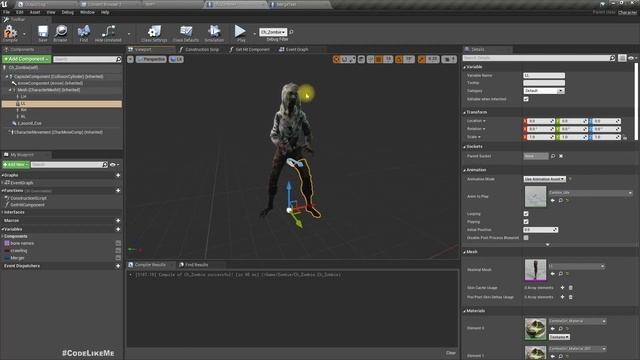Open the debug filter dropdown Ch_Zombie
The width and height of the screenshot is (640, 360).
click(x=273, y=32)
